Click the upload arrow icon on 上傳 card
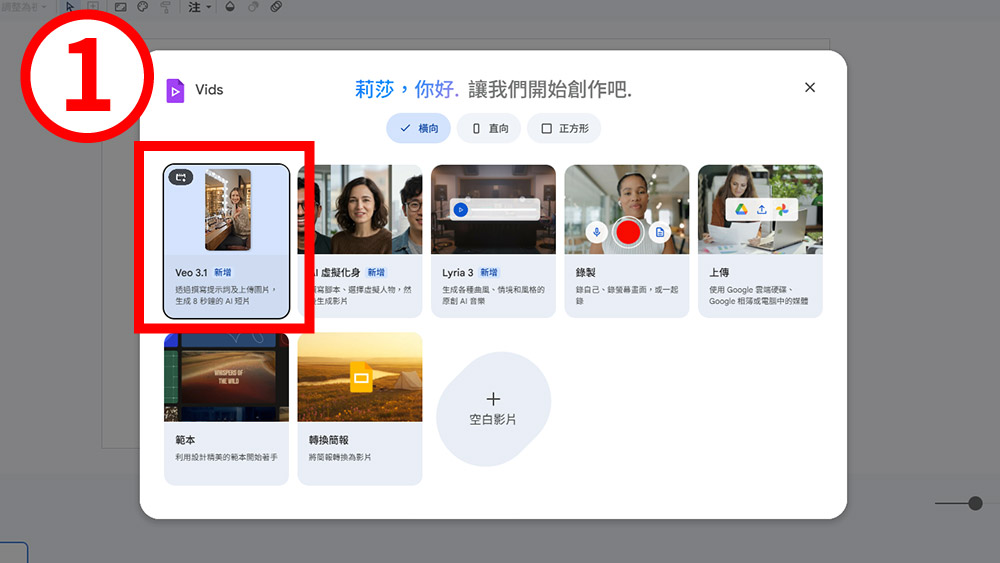 (x=761, y=209)
